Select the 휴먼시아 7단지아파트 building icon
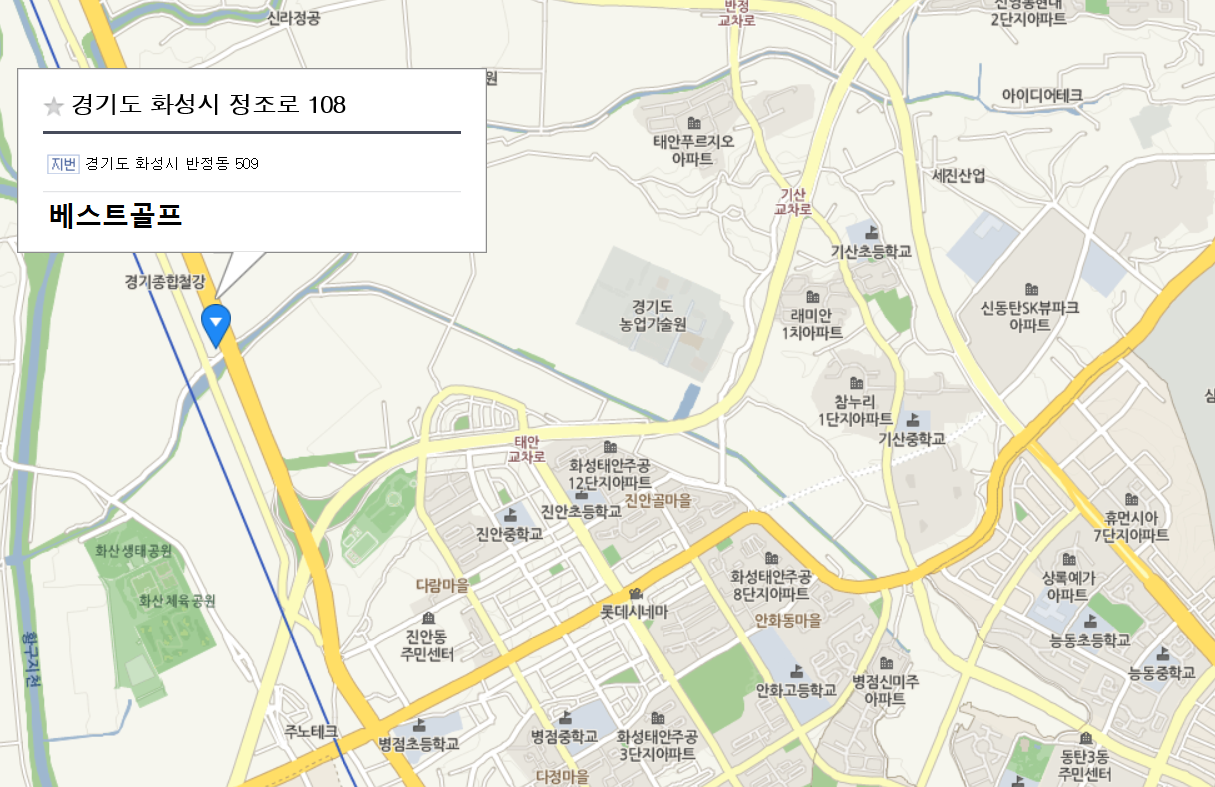 [x=1131, y=499]
